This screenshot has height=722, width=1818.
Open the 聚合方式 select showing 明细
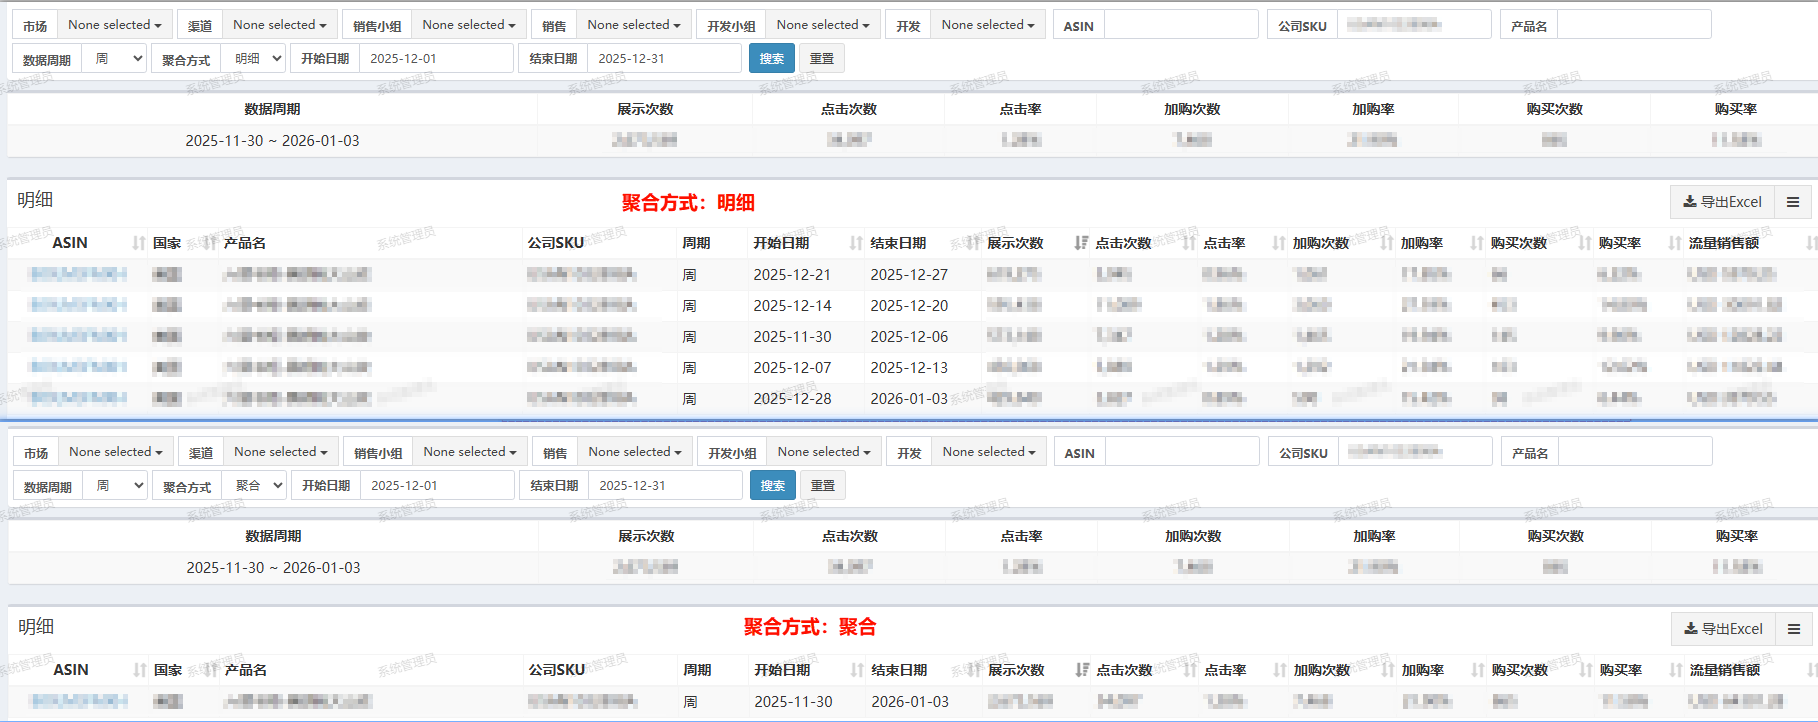coord(254,59)
